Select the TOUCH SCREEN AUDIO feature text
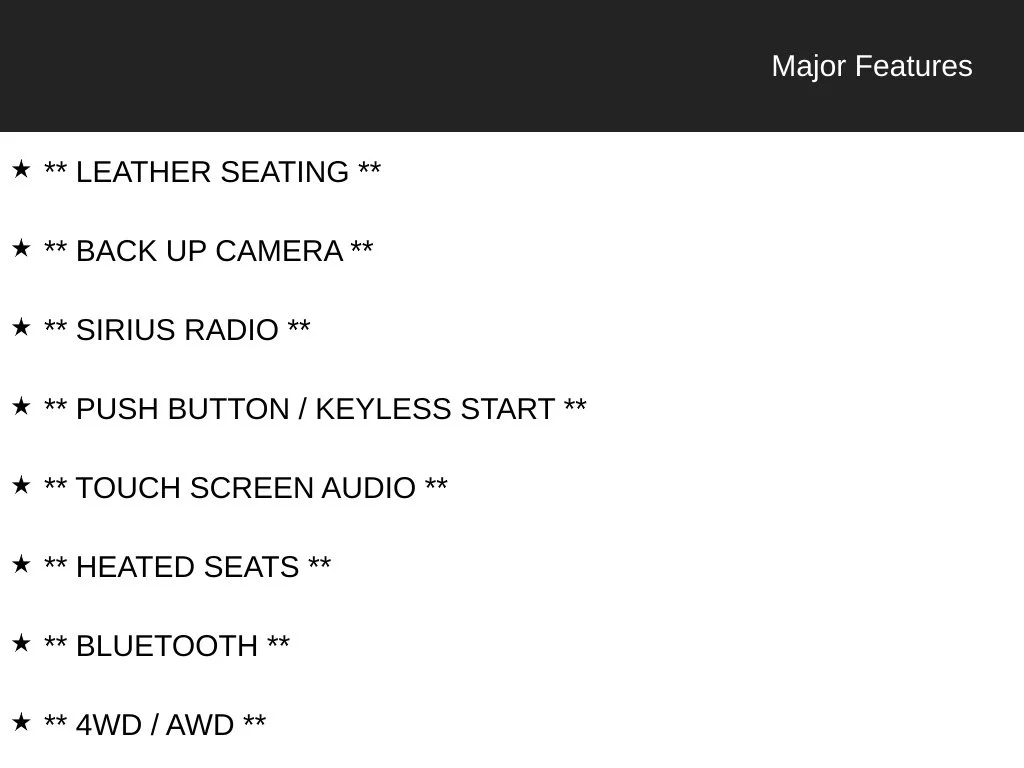1024x768 pixels. click(x=246, y=488)
